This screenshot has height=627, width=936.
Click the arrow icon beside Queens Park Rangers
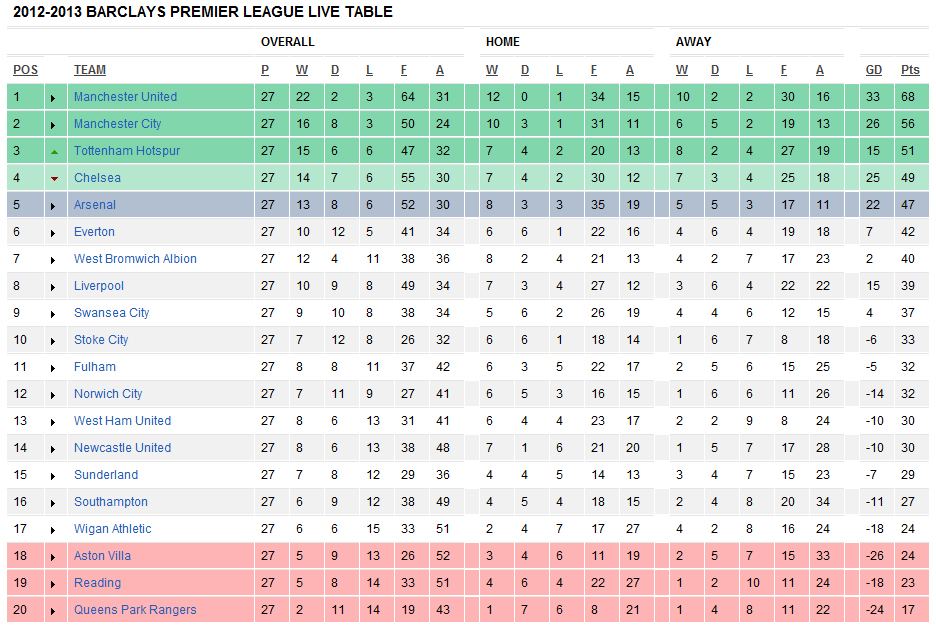coord(54,610)
